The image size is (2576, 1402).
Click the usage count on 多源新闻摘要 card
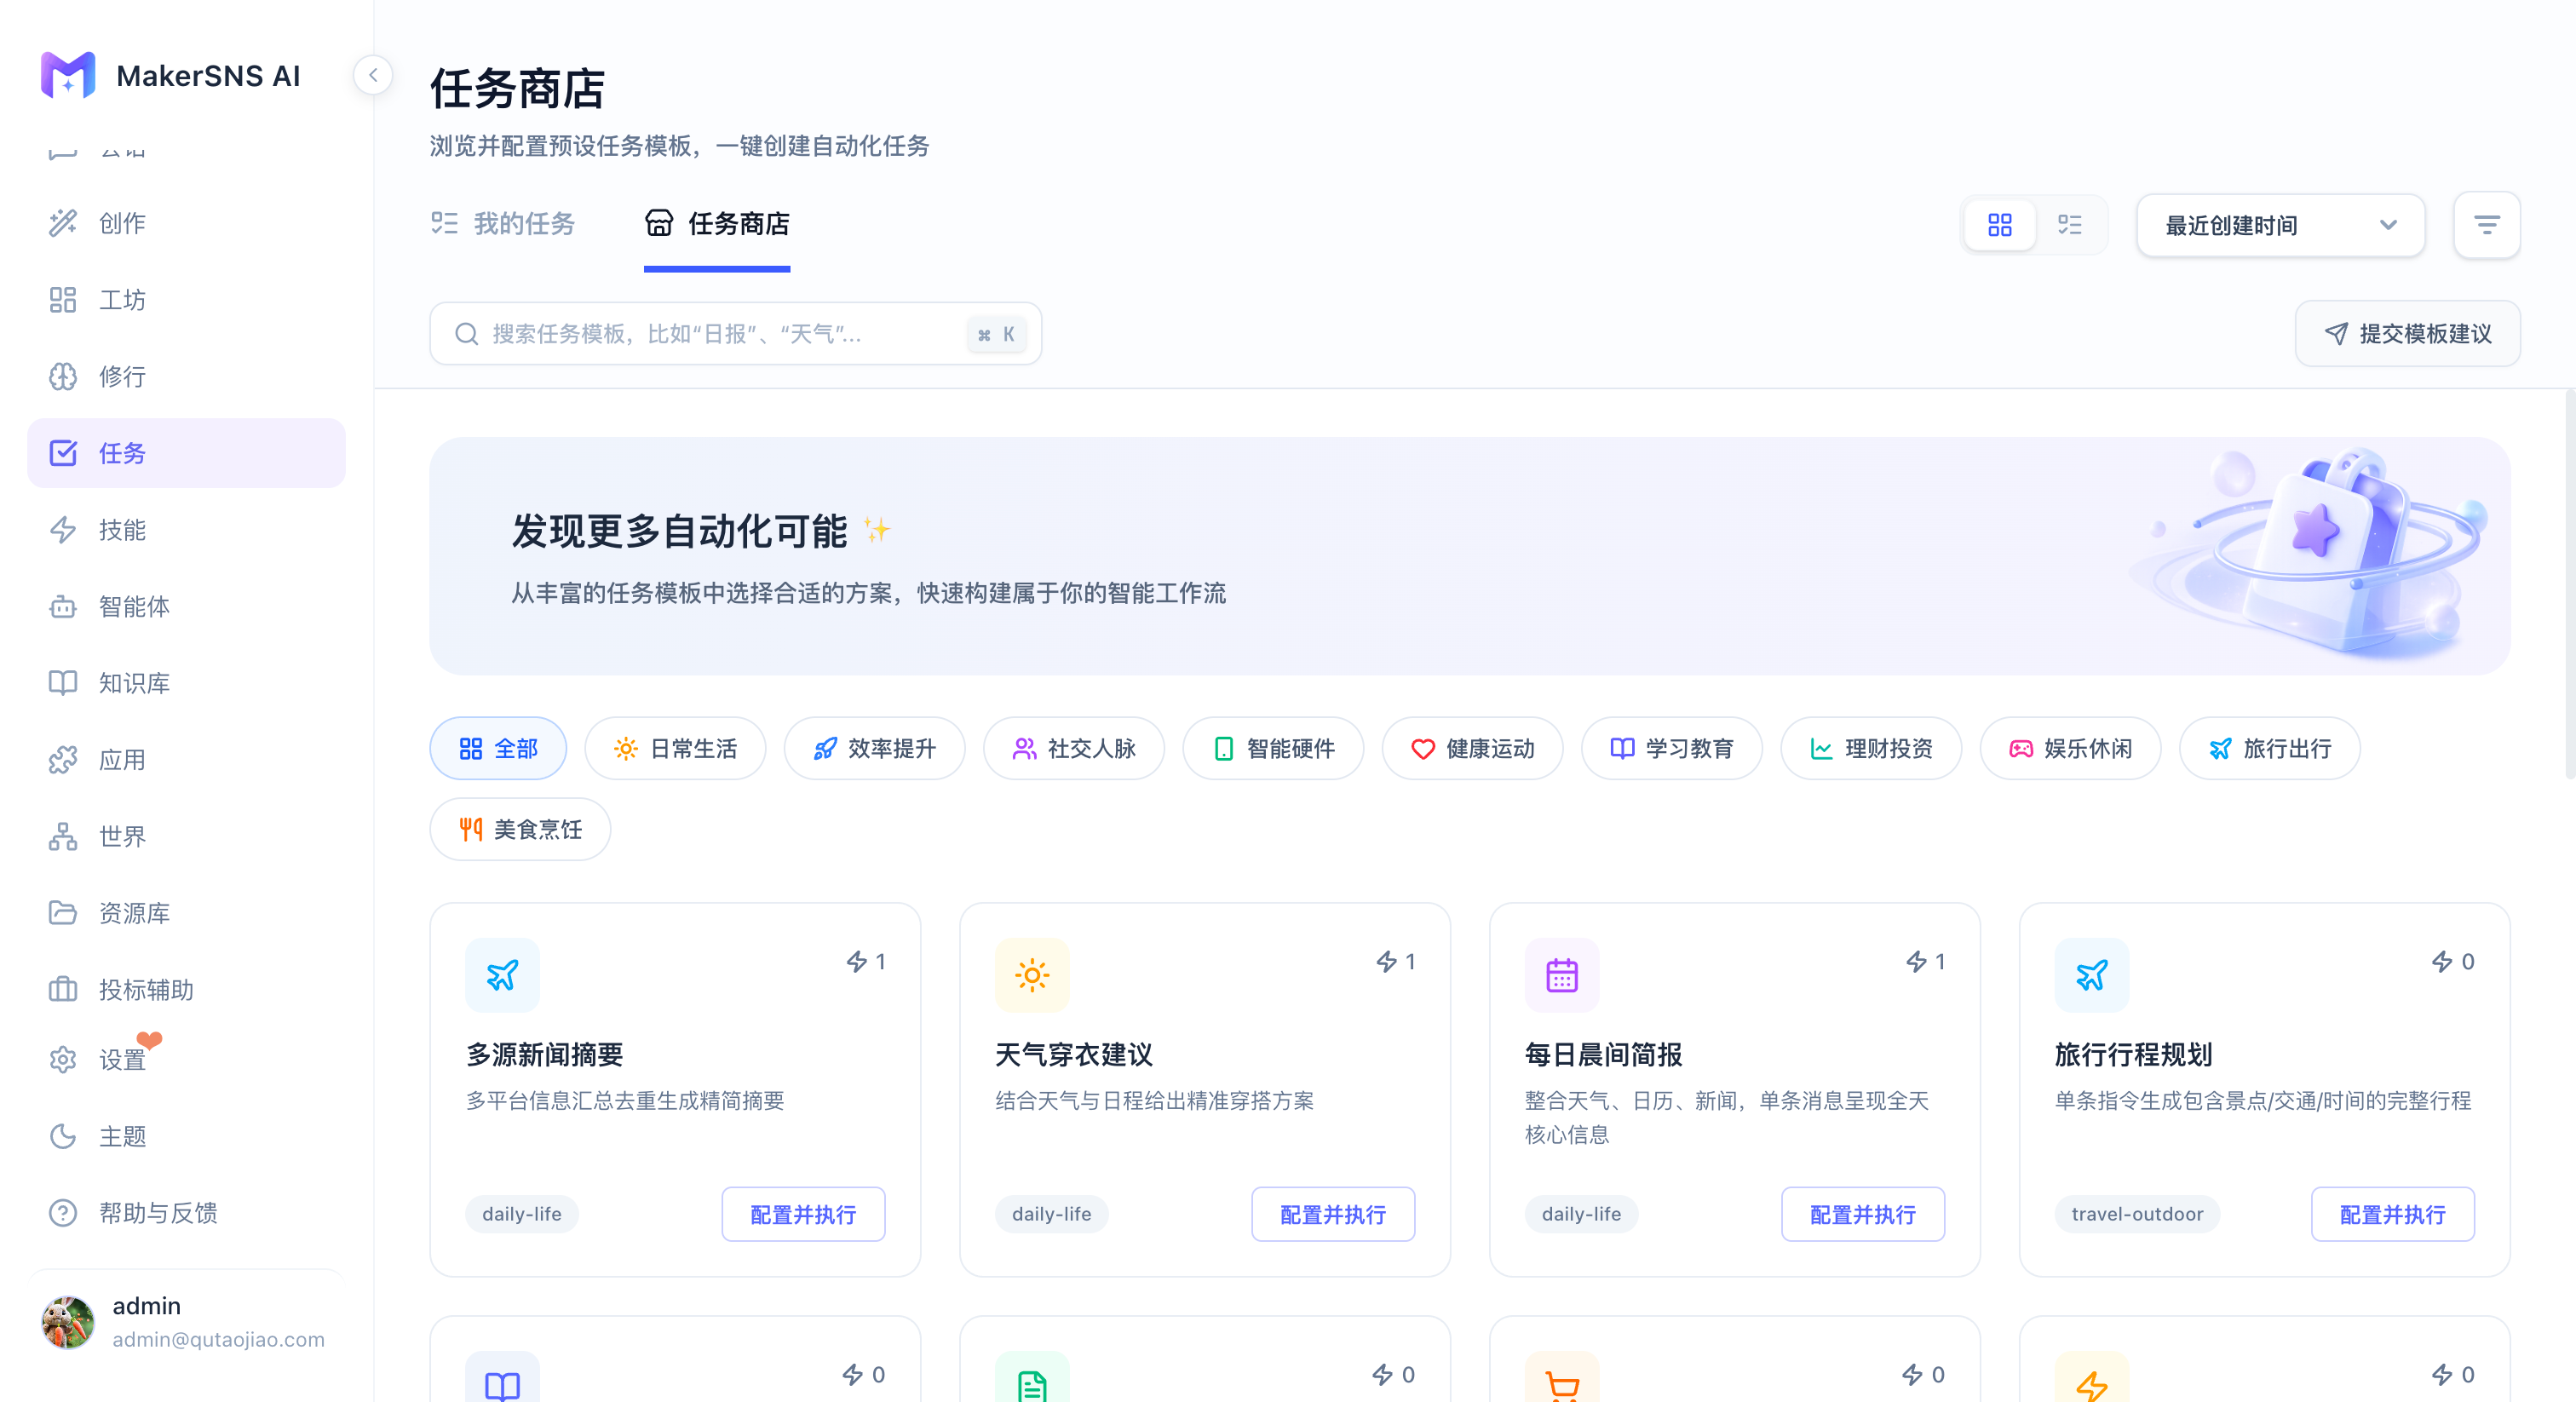coord(866,962)
